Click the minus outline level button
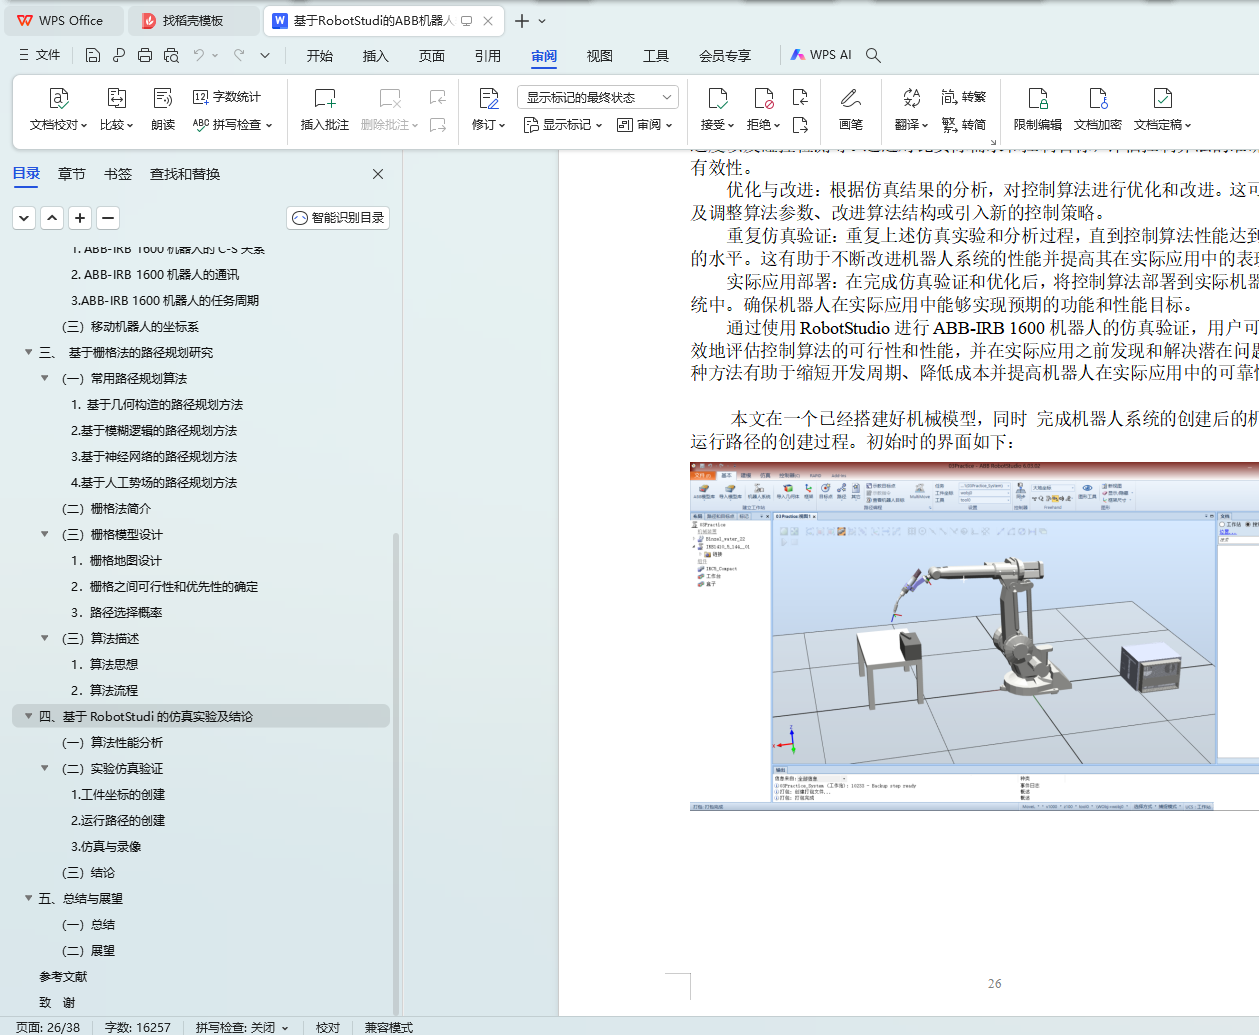Screen dimensions: 1259x1035 [x=109, y=218]
